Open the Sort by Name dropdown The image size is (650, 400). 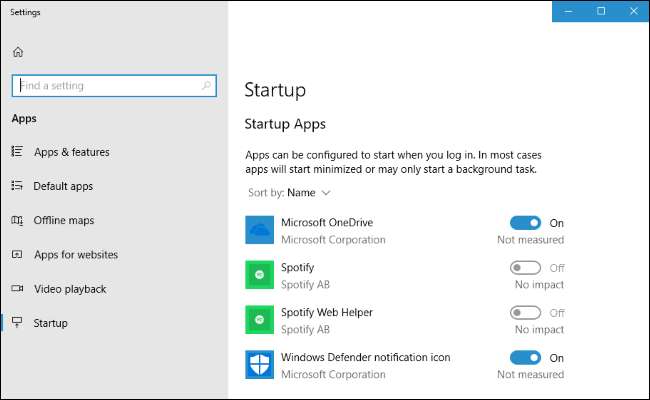click(308, 192)
